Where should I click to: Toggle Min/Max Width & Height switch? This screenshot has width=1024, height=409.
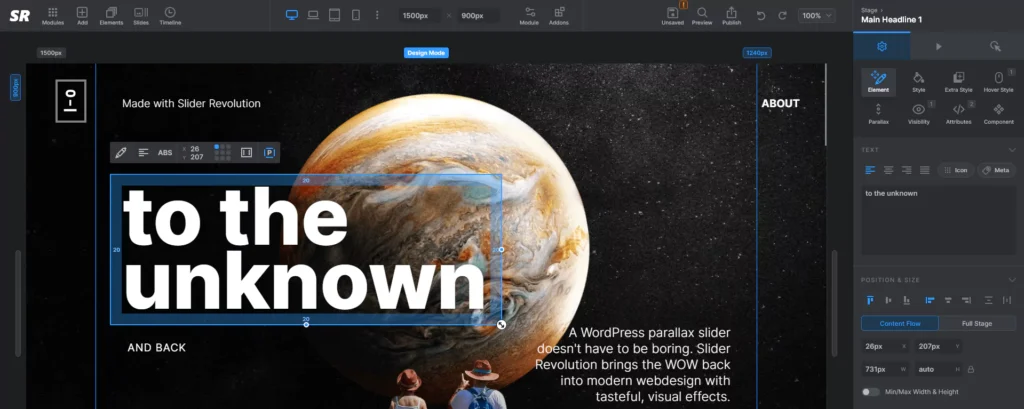868,392
